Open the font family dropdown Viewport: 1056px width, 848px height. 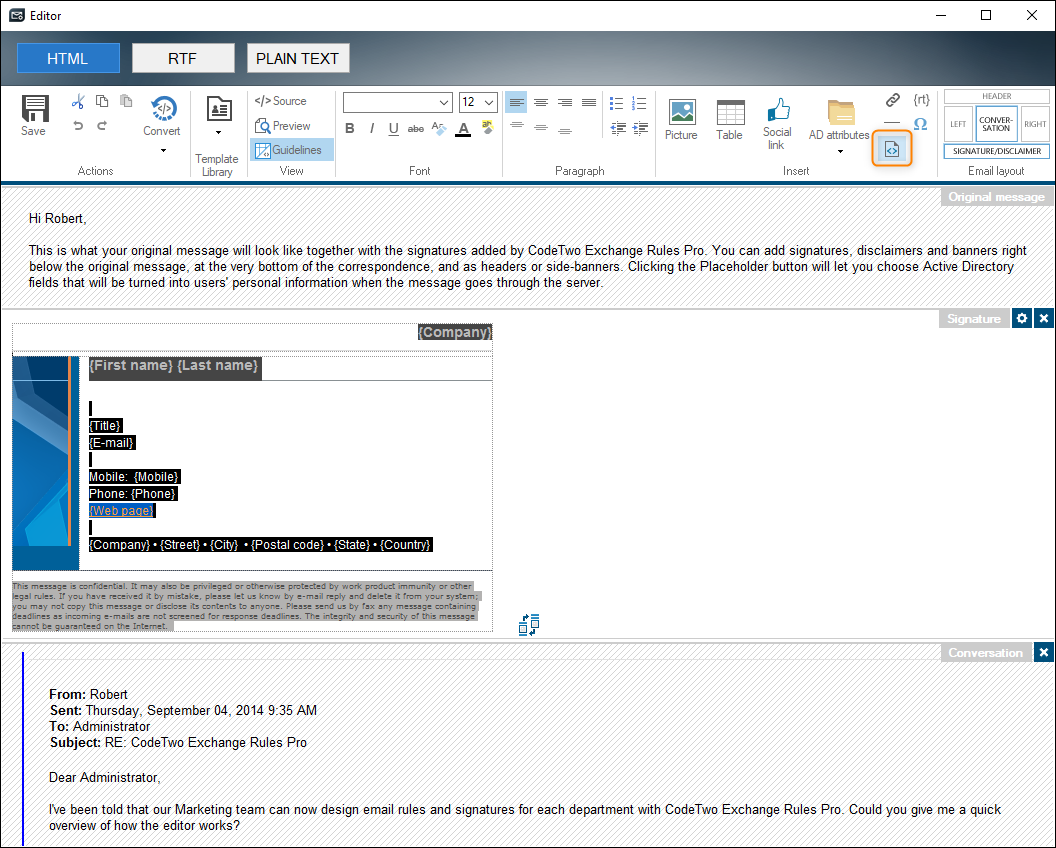[397, 102]
